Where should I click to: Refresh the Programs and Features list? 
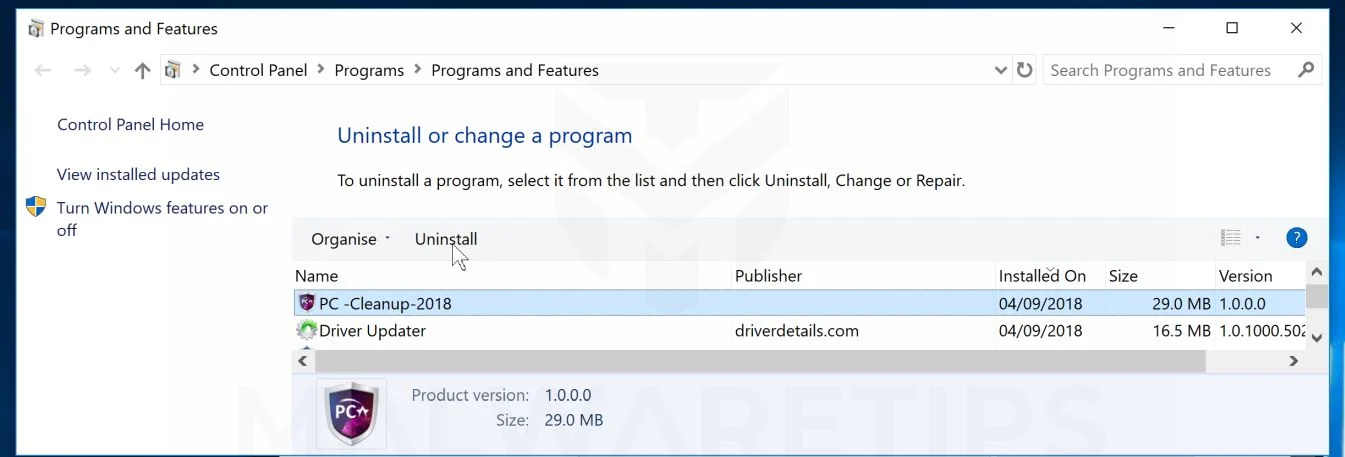point(1024,70)
